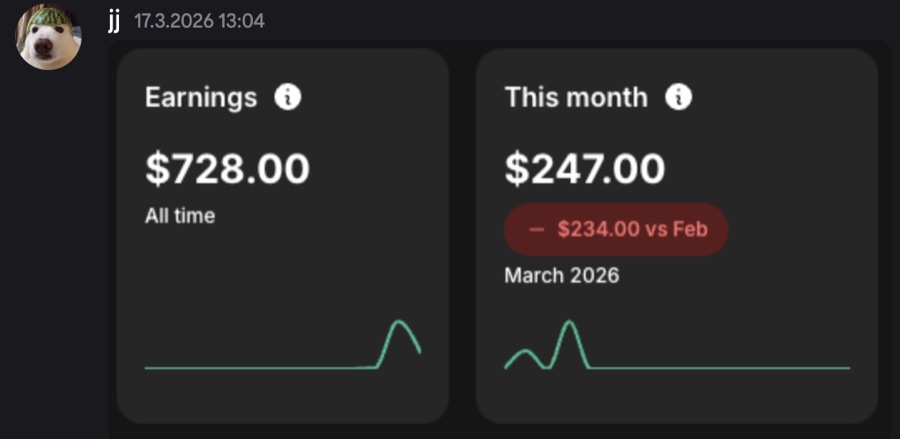
Task: Select the $728.00 all-time earnings amount
Action: point(227,169)
